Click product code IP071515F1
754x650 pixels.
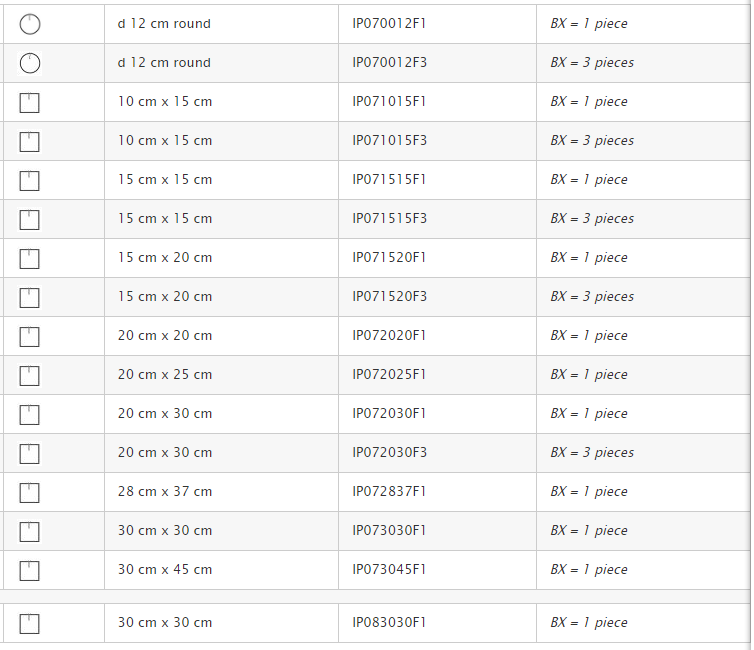tap(390, 180)
